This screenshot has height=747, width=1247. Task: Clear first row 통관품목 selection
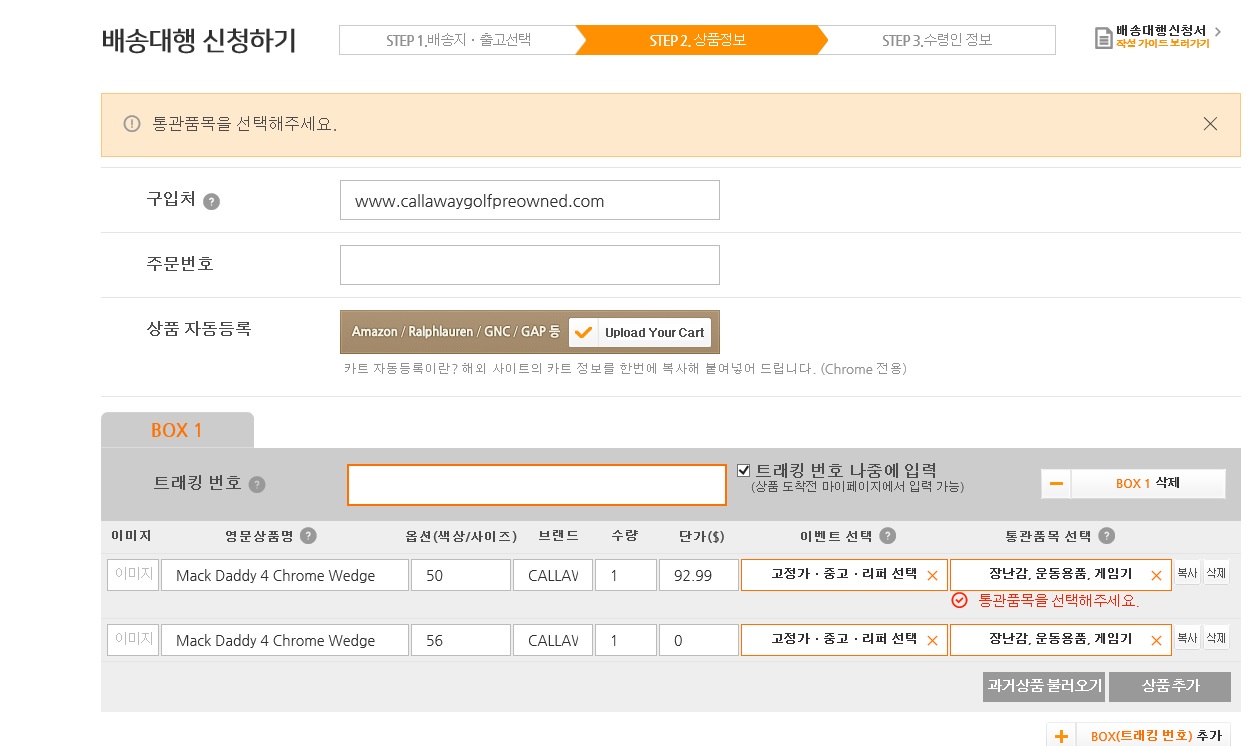coord(1156,576)
